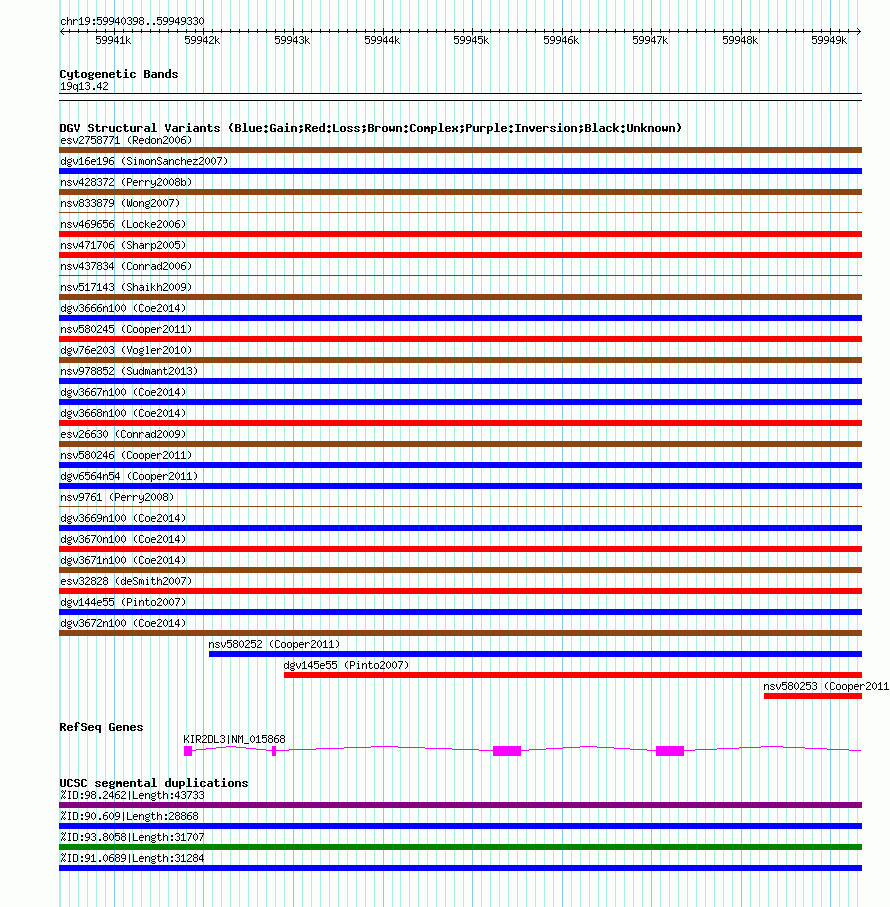Screen dimensions: 890x907
Task: Click the blue bar under dgv16e196
Action: click(x=460, y=171)
